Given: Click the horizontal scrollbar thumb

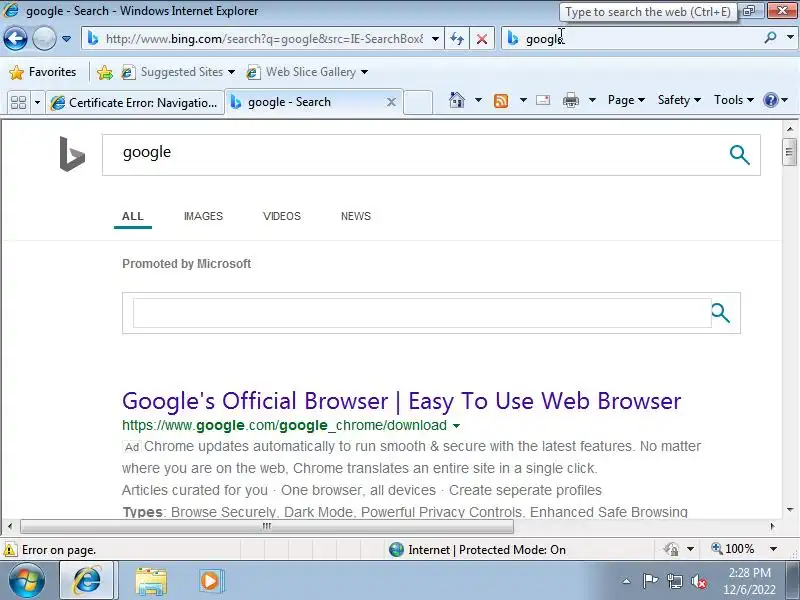Looking at the screenshot, I should 267,526.
